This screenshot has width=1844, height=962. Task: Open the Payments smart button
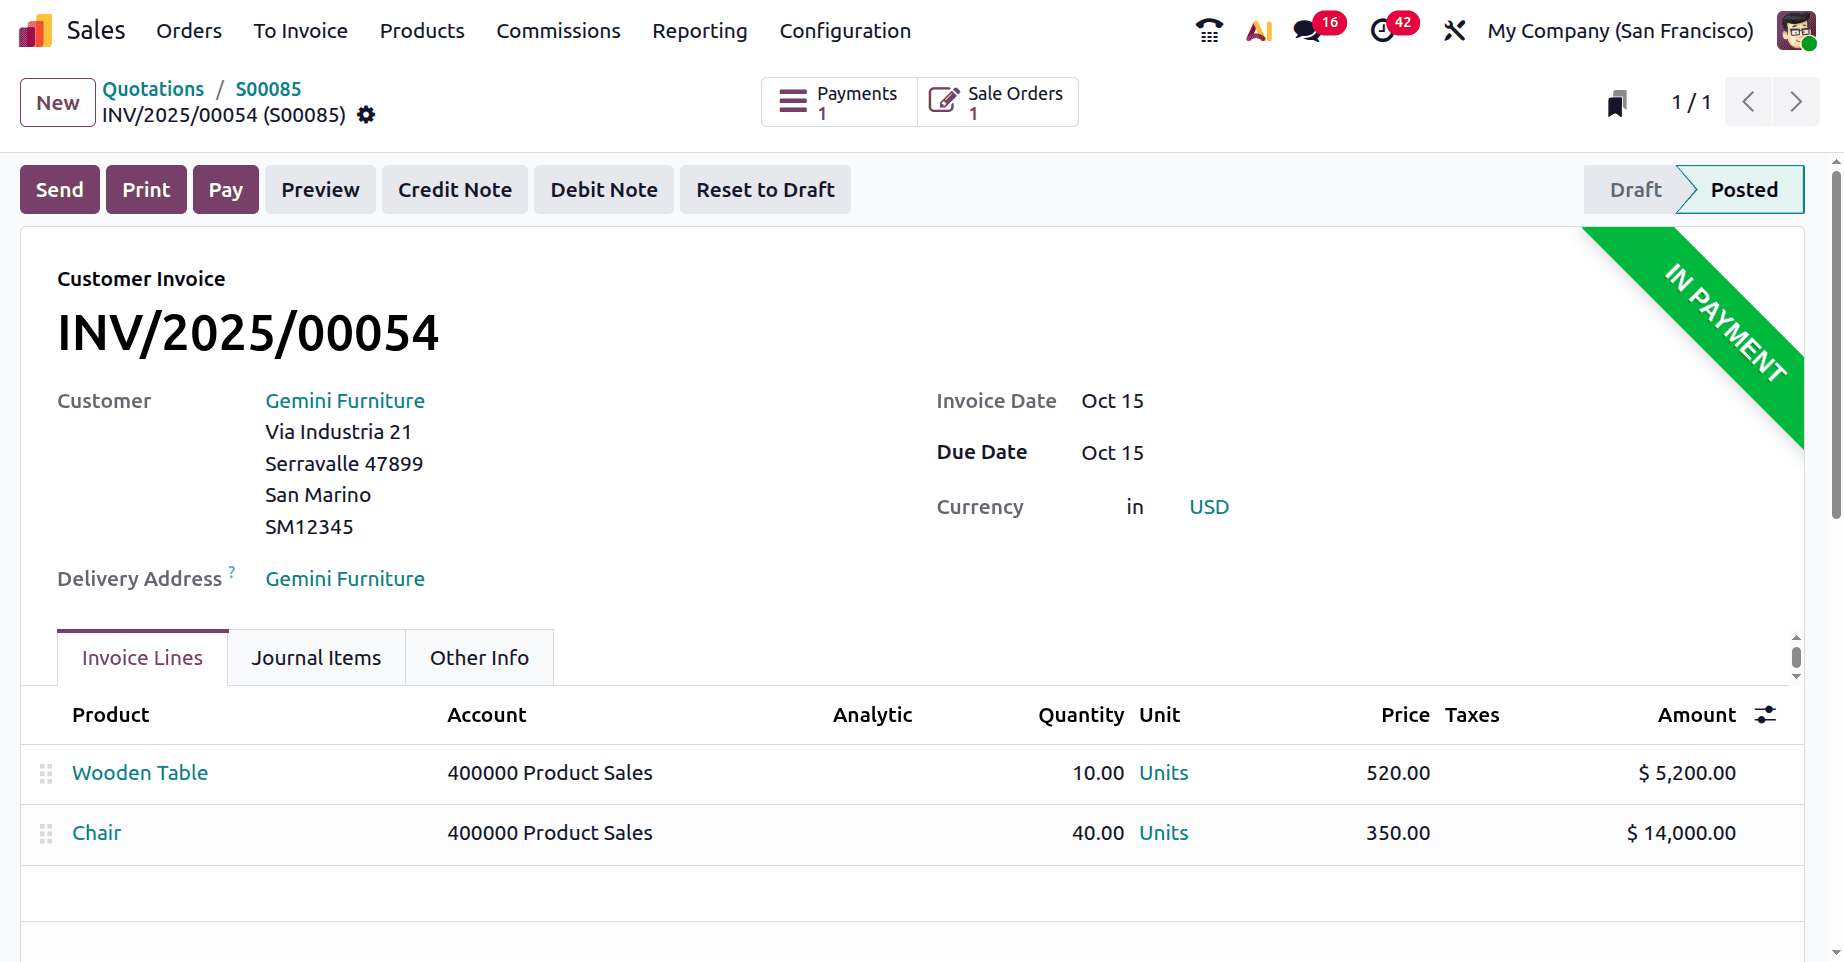point(838,101)
